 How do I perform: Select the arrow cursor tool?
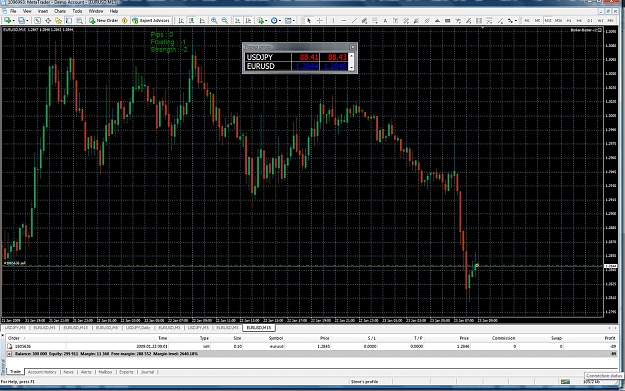tap(309, 20)
